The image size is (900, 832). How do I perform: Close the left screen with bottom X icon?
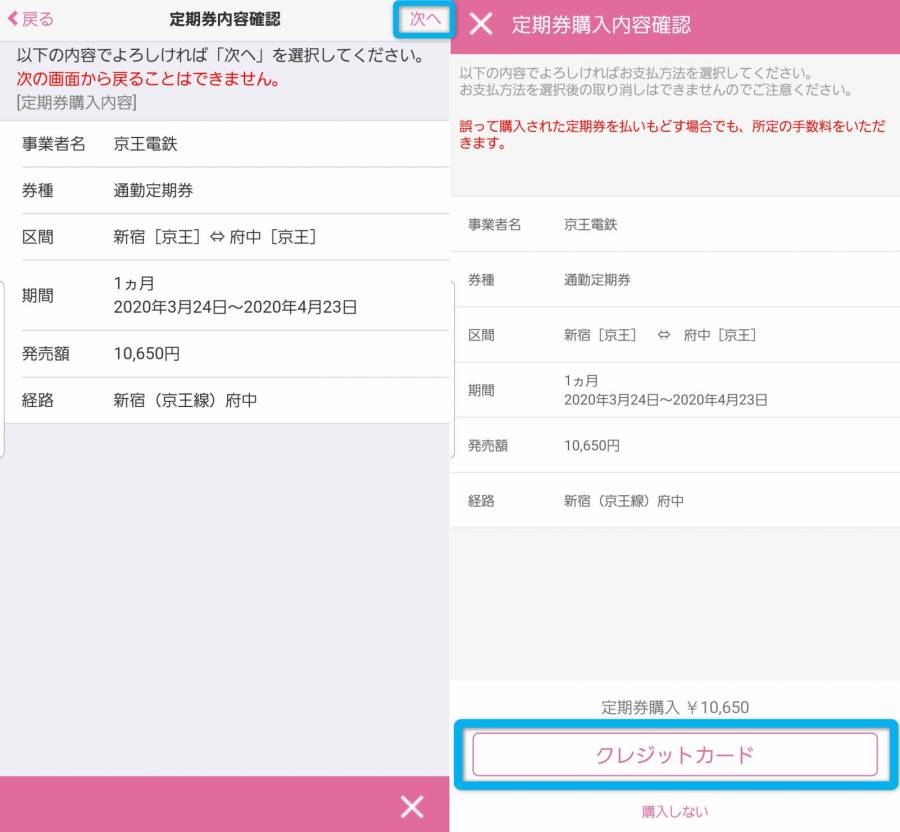(412, 806)
